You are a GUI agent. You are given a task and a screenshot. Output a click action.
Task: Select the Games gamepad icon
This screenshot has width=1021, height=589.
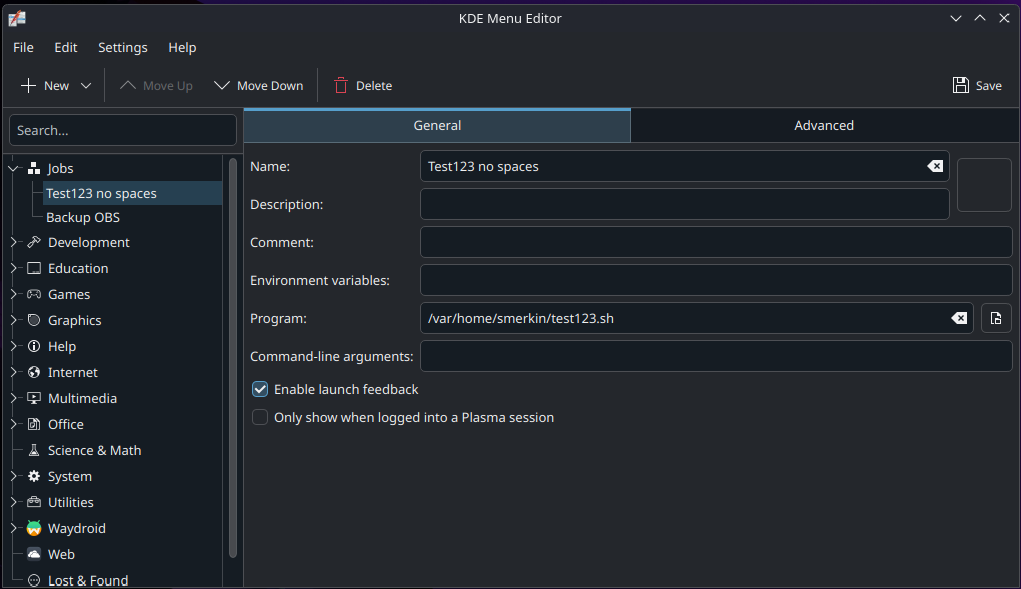(x=33, y=294)
